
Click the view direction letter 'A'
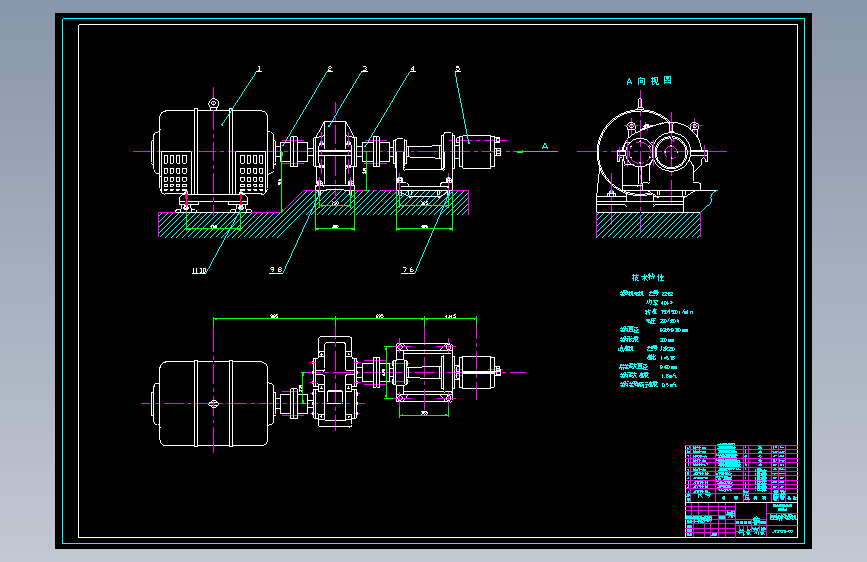545,146
